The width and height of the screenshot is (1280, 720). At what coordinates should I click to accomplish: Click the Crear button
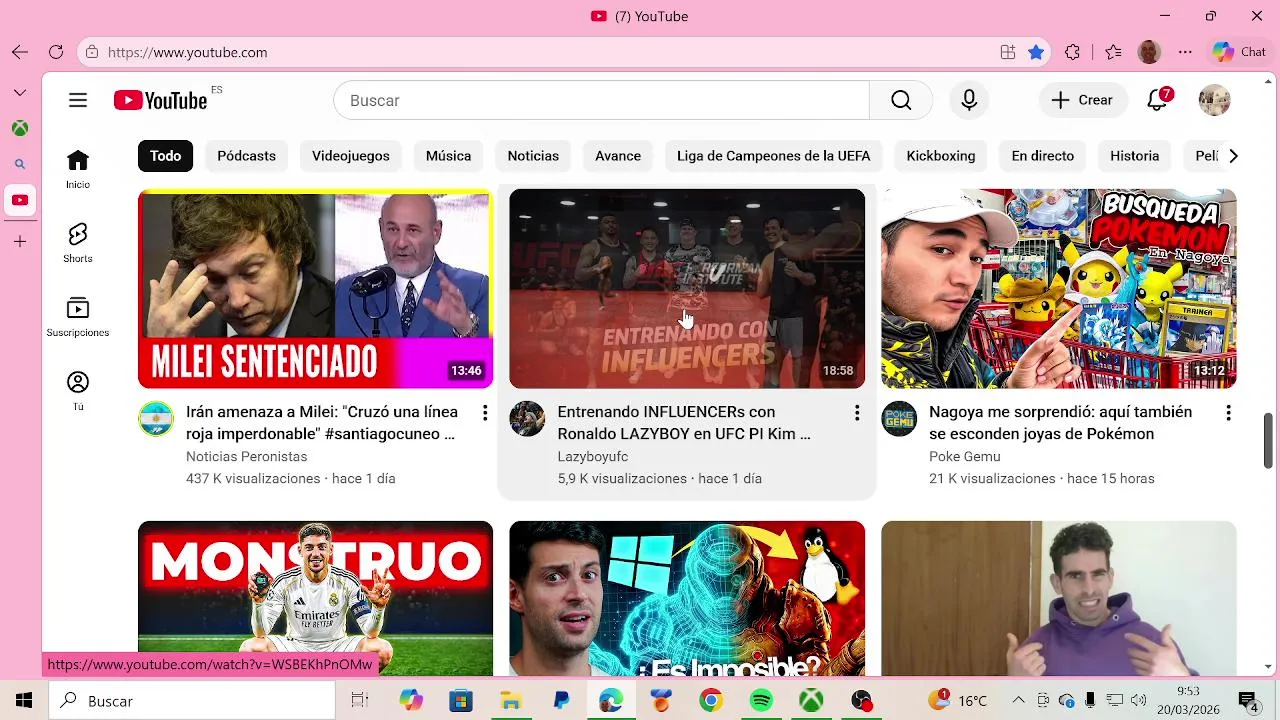point(1083,100)
